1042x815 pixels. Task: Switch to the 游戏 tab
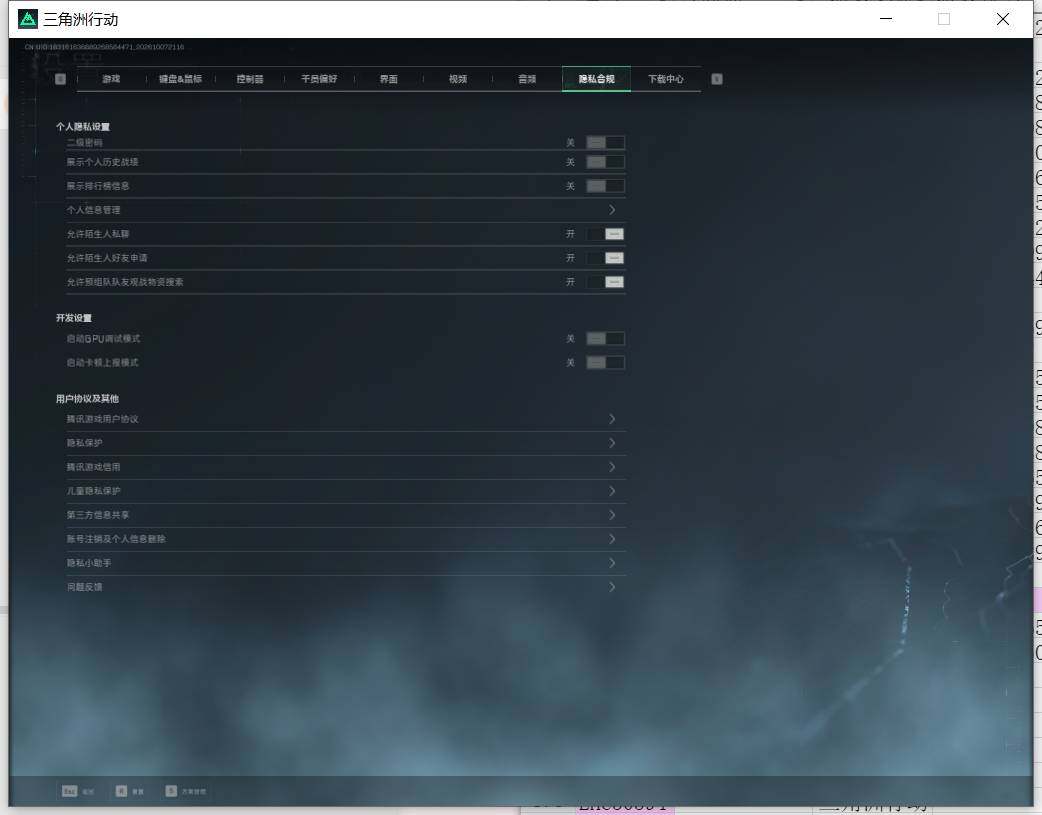111,79
